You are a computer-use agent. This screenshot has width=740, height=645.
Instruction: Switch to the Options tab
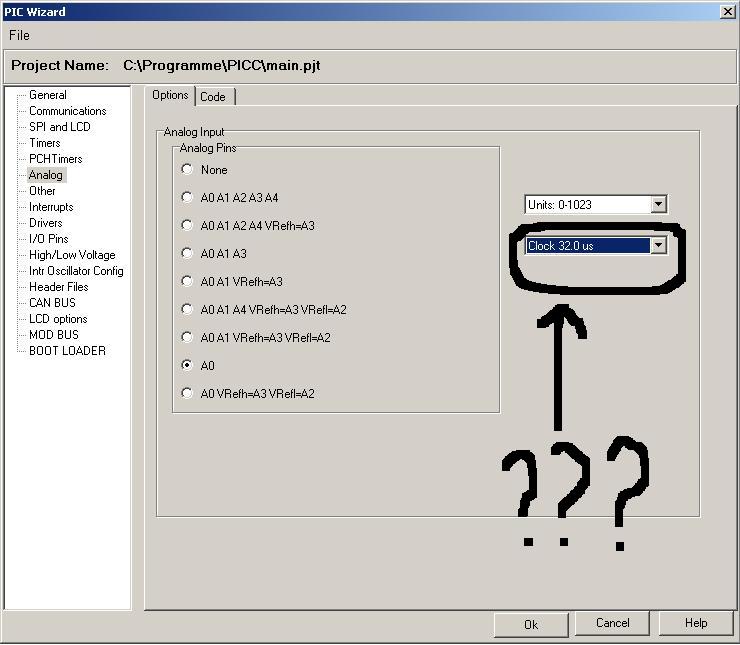coord(170,95)
